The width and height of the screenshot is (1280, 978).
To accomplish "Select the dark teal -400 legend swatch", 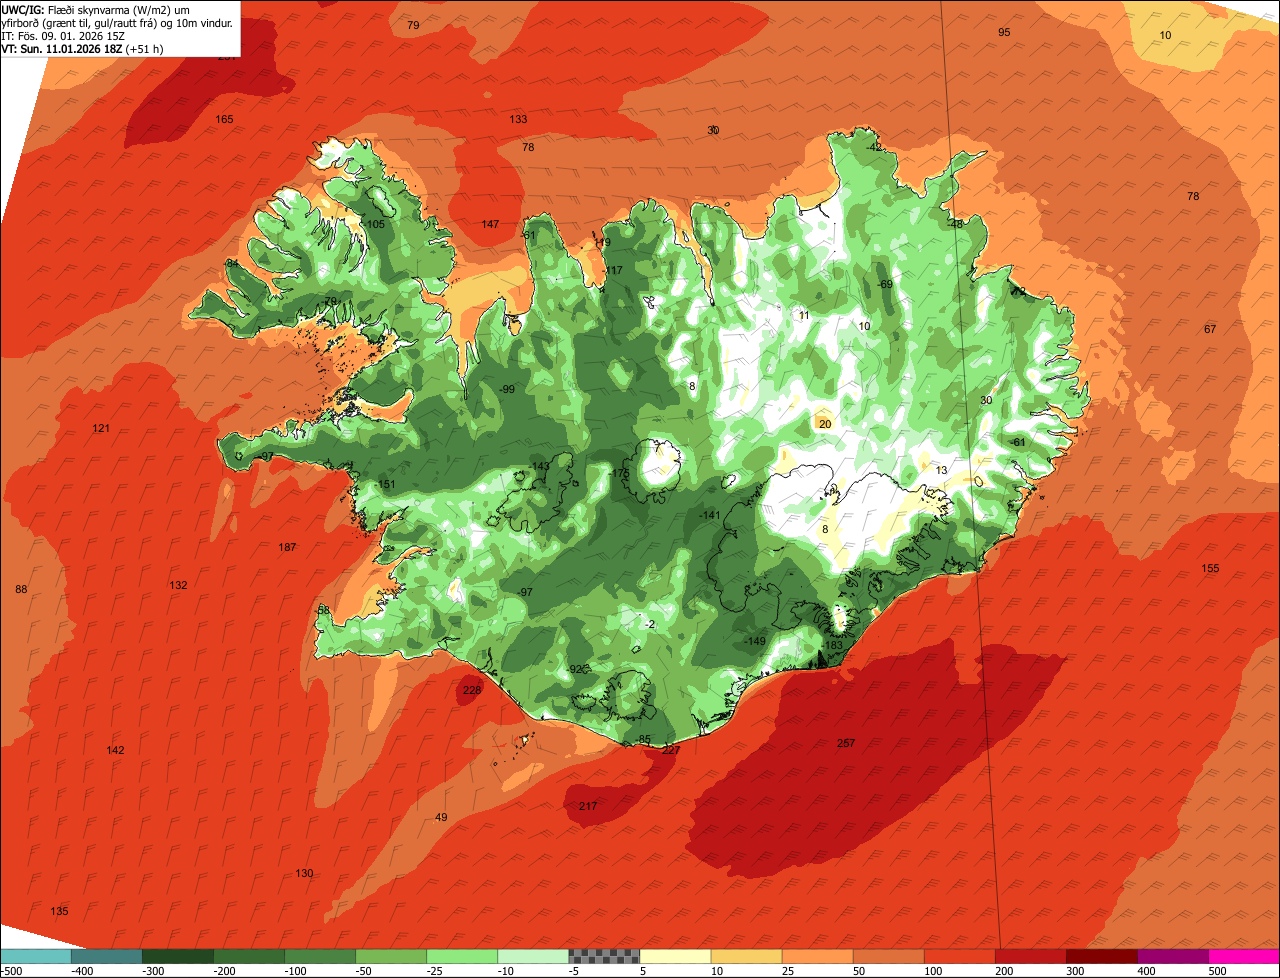I will 107,956.
